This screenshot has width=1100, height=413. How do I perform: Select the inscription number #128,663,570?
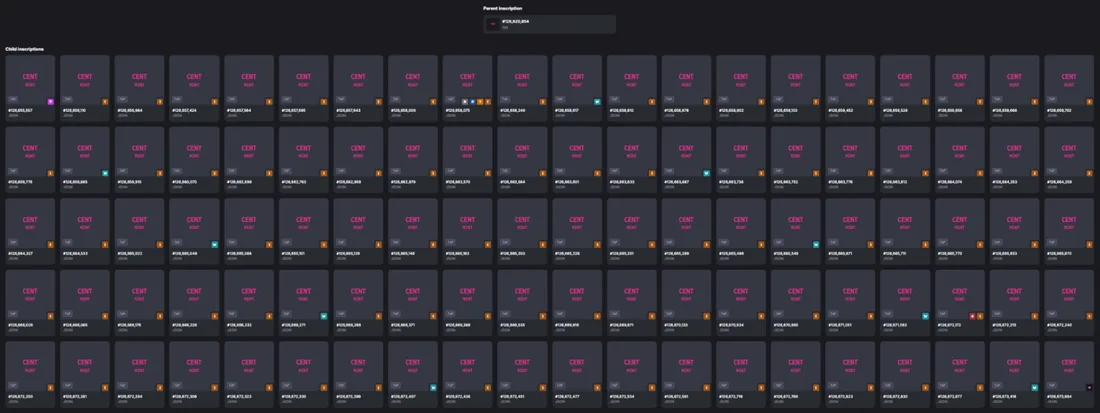[457, 182]
